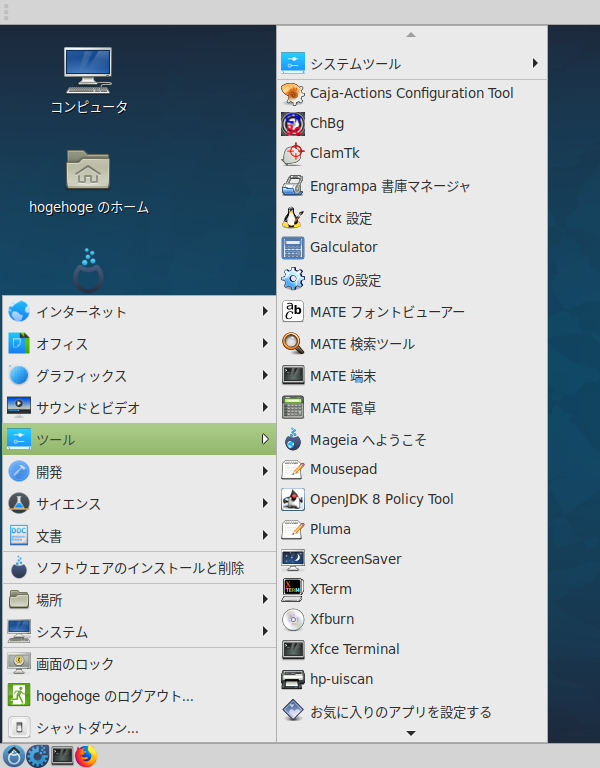Image resolution: width=600 pixels, height=768 pixels.
Task: Launch Pluma editor icon
Action: coord(293,529)
